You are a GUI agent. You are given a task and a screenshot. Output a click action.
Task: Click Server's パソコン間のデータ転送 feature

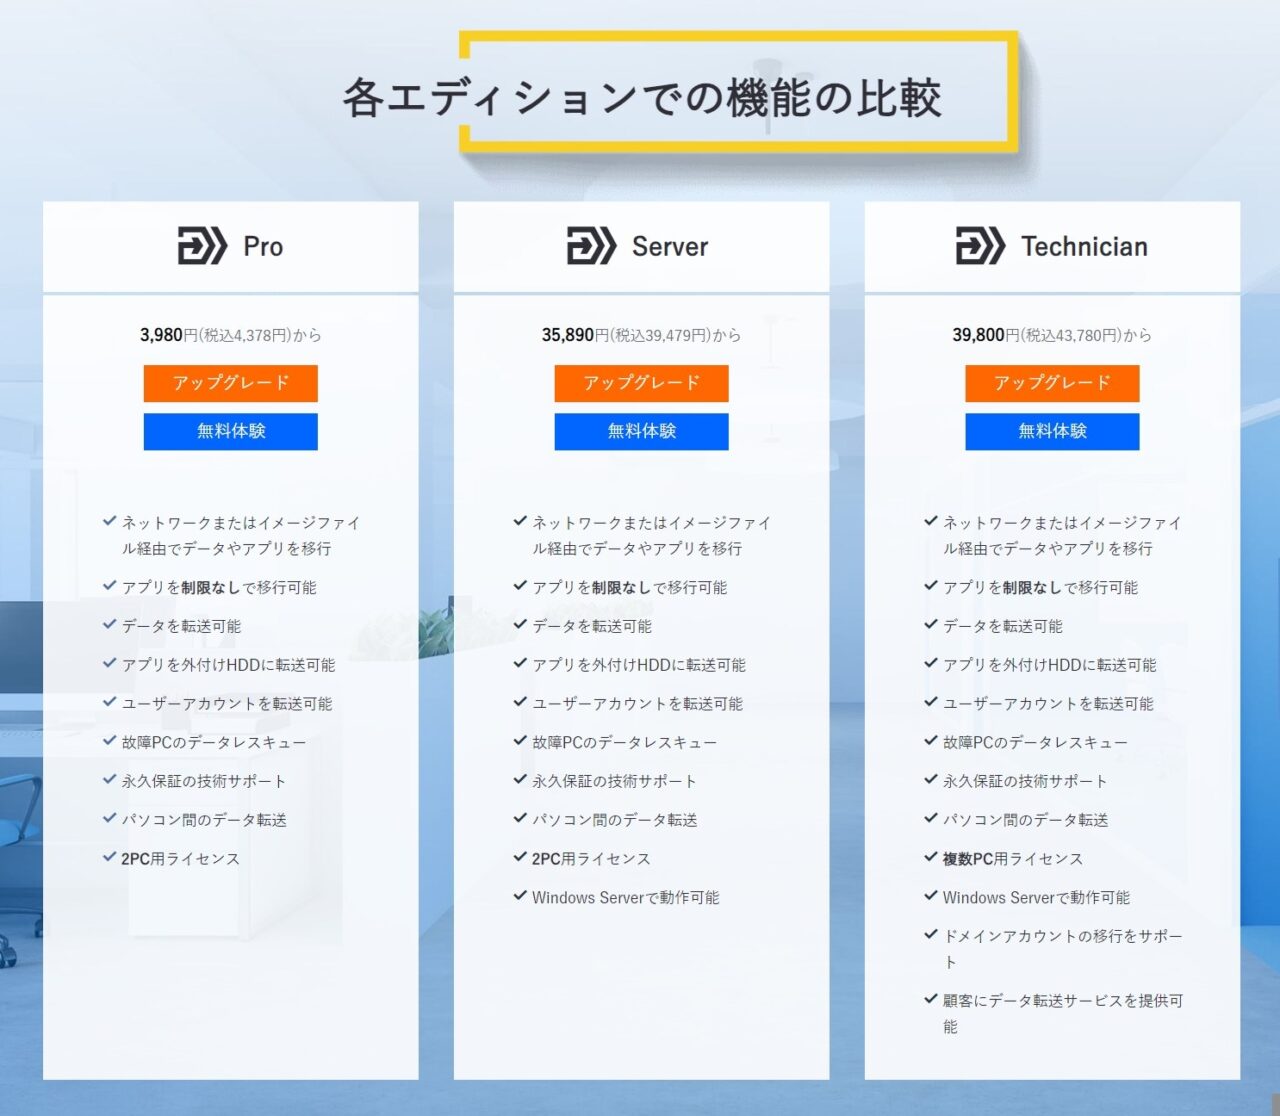pyautogui.click(x=615, y=820)
